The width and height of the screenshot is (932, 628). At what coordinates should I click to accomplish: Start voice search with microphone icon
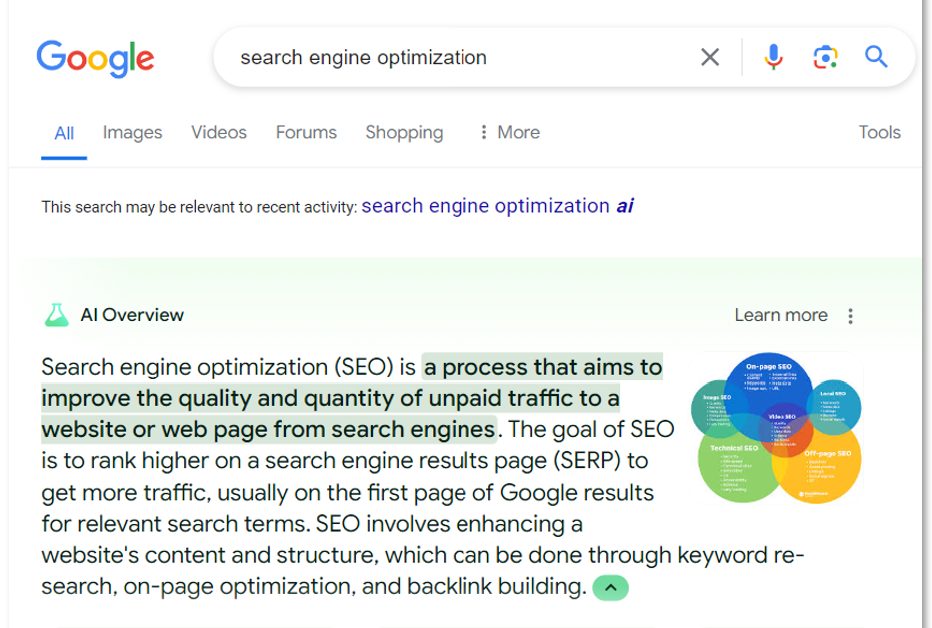tap(773, 57)
